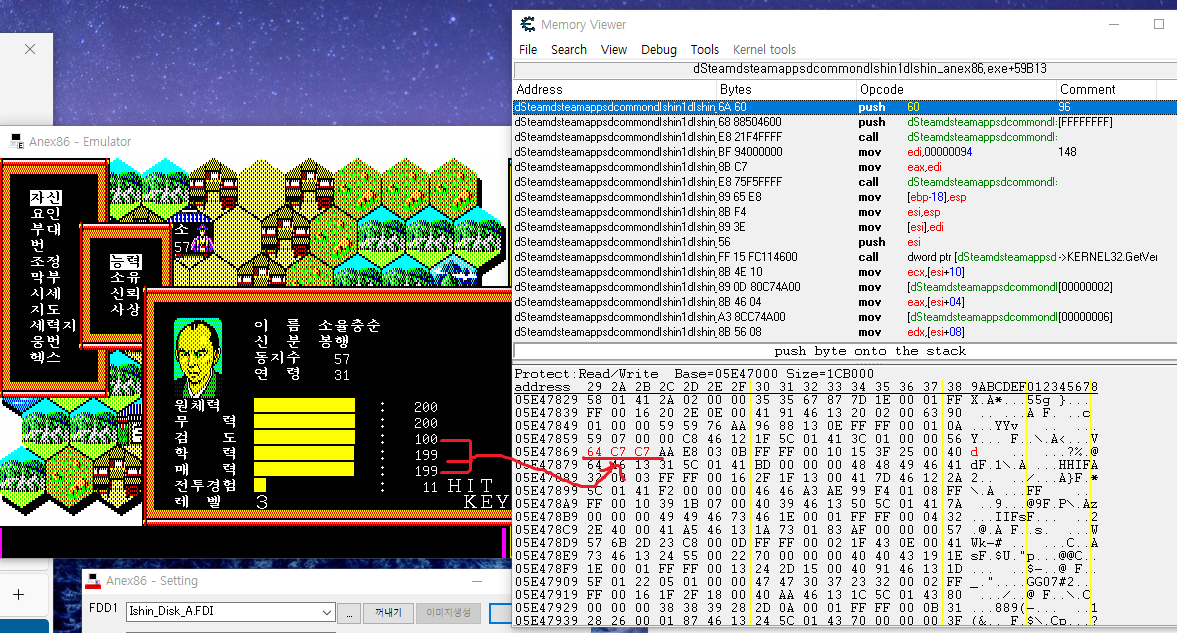
Task: Select the 'mov edx,[esi+08]' instruction row
Action: [845, 332]
